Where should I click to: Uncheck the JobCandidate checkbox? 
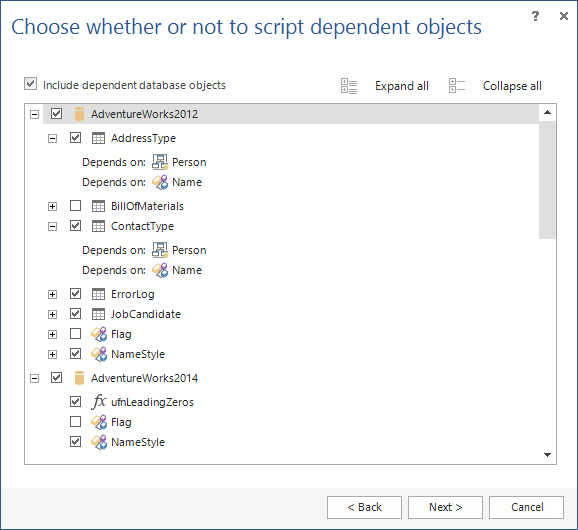click(76, 314)
